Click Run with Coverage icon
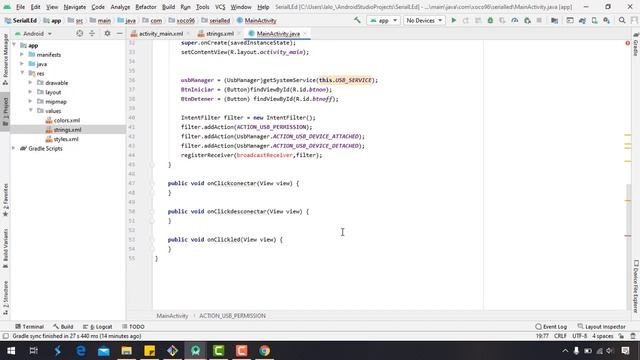Viewport: 640px width, 360px height. pos(502,20)
